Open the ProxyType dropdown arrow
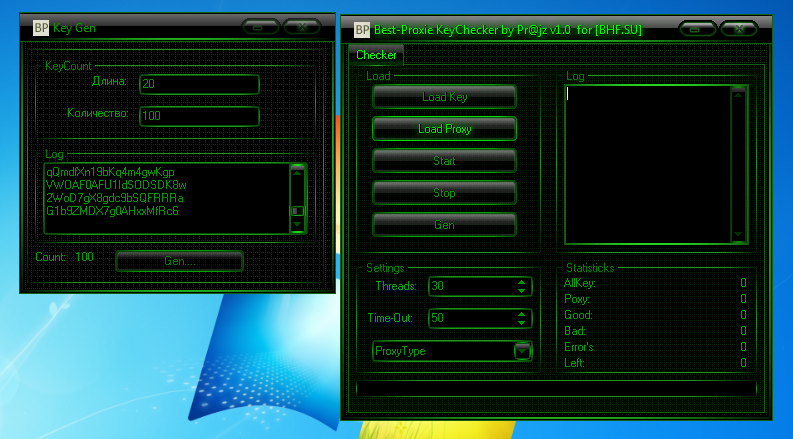The height and width of the screenshot is (439, 793). coord(522,350)
